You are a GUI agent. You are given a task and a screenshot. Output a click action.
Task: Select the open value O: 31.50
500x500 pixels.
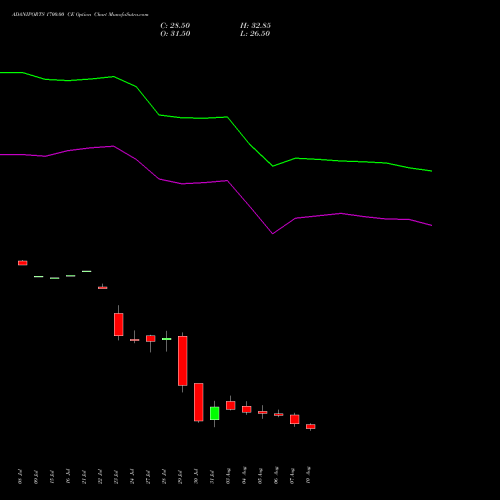tap(175, 34)
